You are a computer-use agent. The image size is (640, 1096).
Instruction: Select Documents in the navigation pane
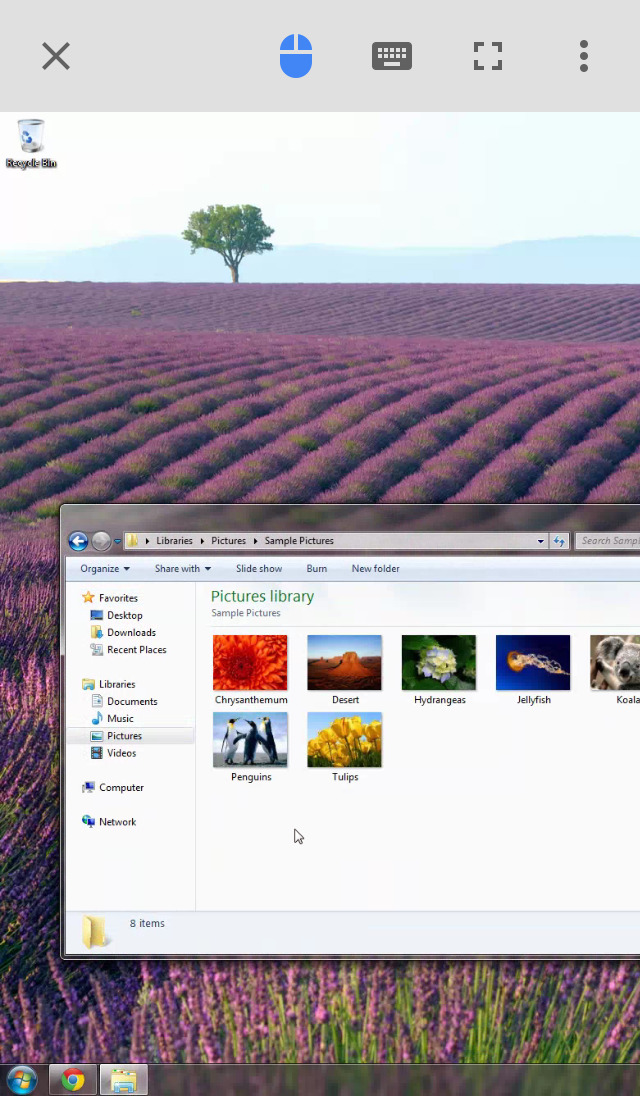132,701
